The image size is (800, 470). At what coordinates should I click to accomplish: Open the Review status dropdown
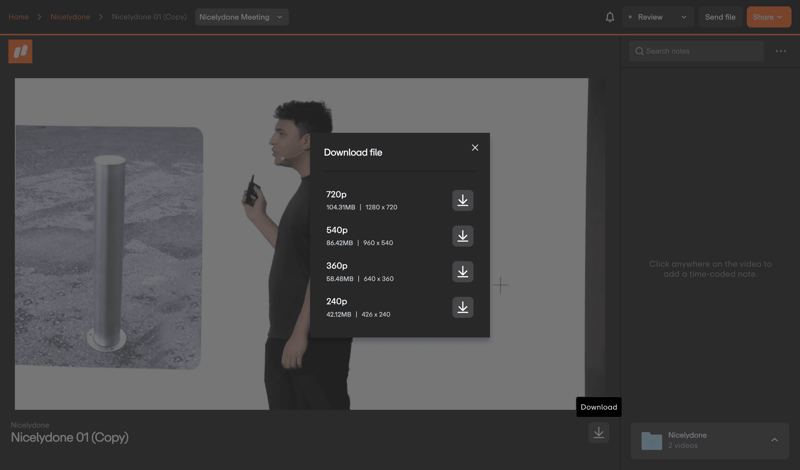point(658,17)
